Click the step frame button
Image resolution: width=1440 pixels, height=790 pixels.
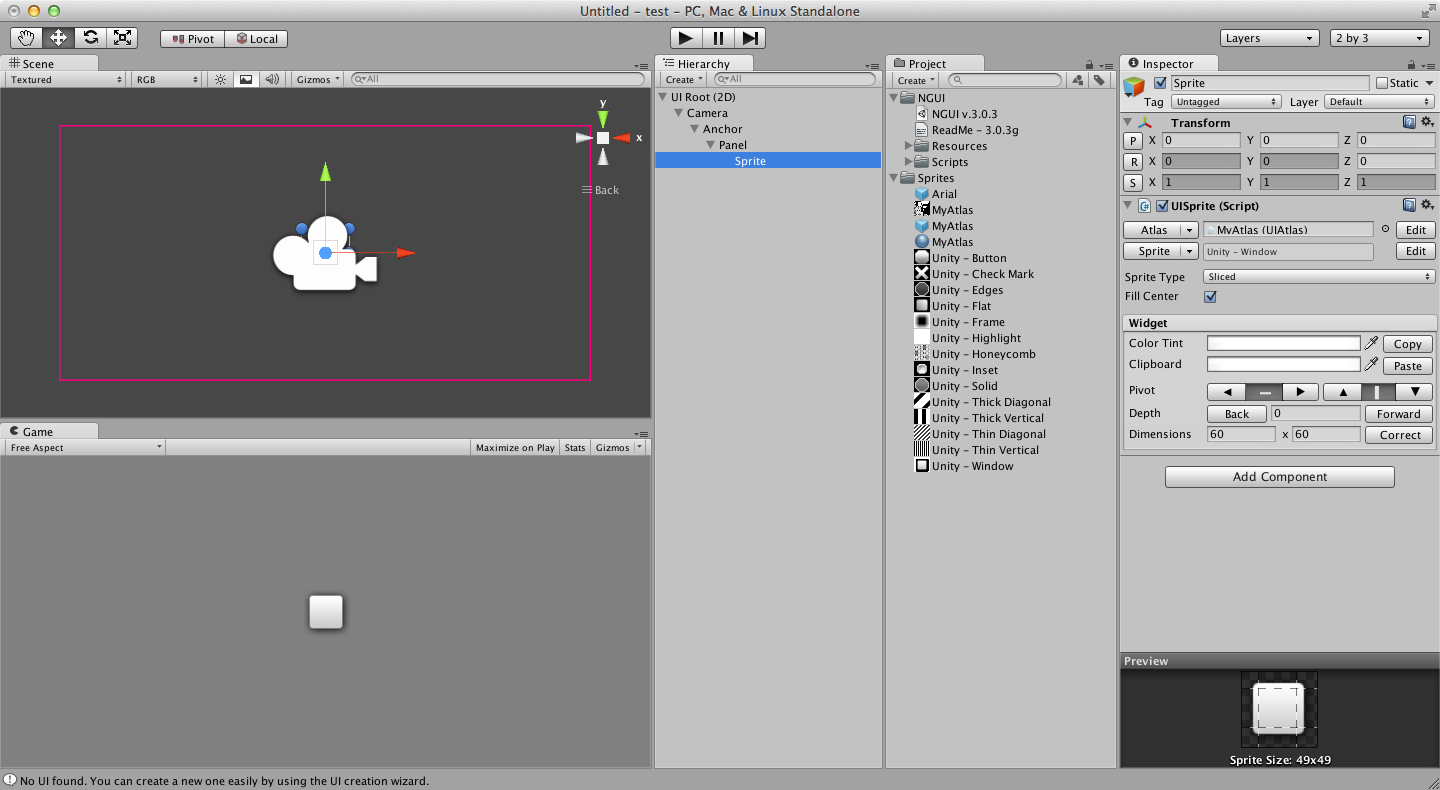click(x=751, y=37)
